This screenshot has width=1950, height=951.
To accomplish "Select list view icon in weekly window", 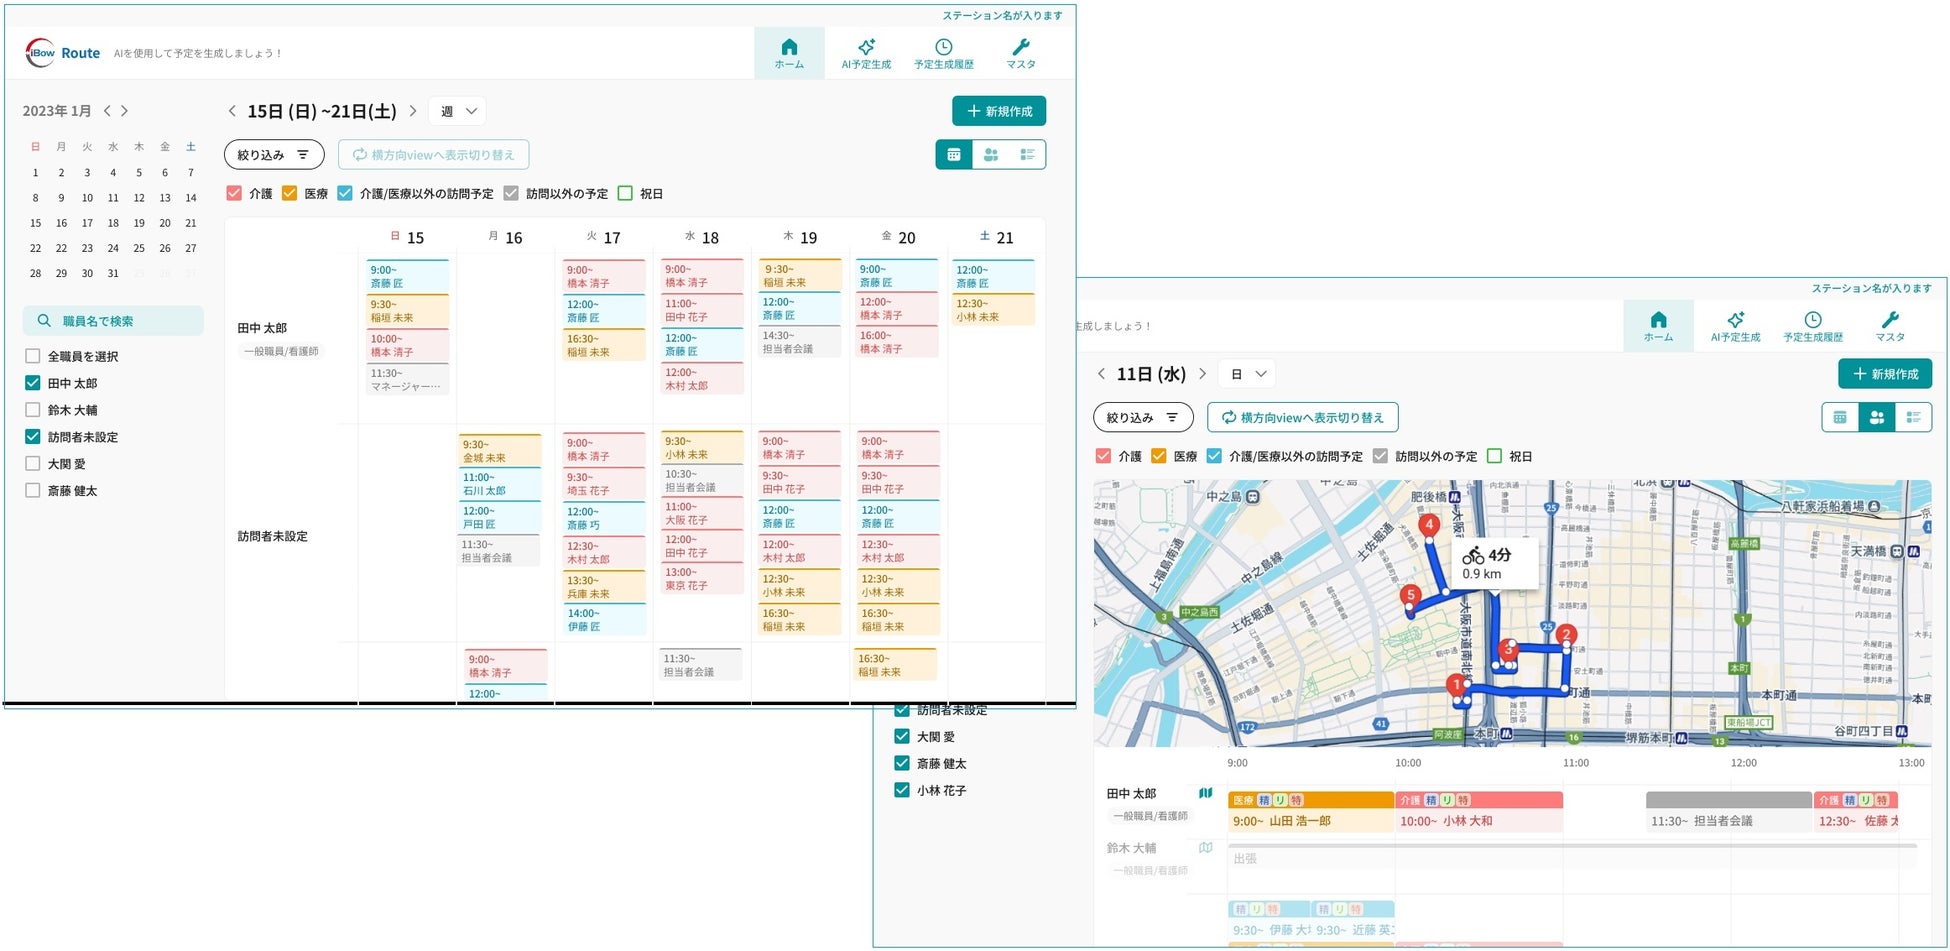I will tap(1027, 155).
